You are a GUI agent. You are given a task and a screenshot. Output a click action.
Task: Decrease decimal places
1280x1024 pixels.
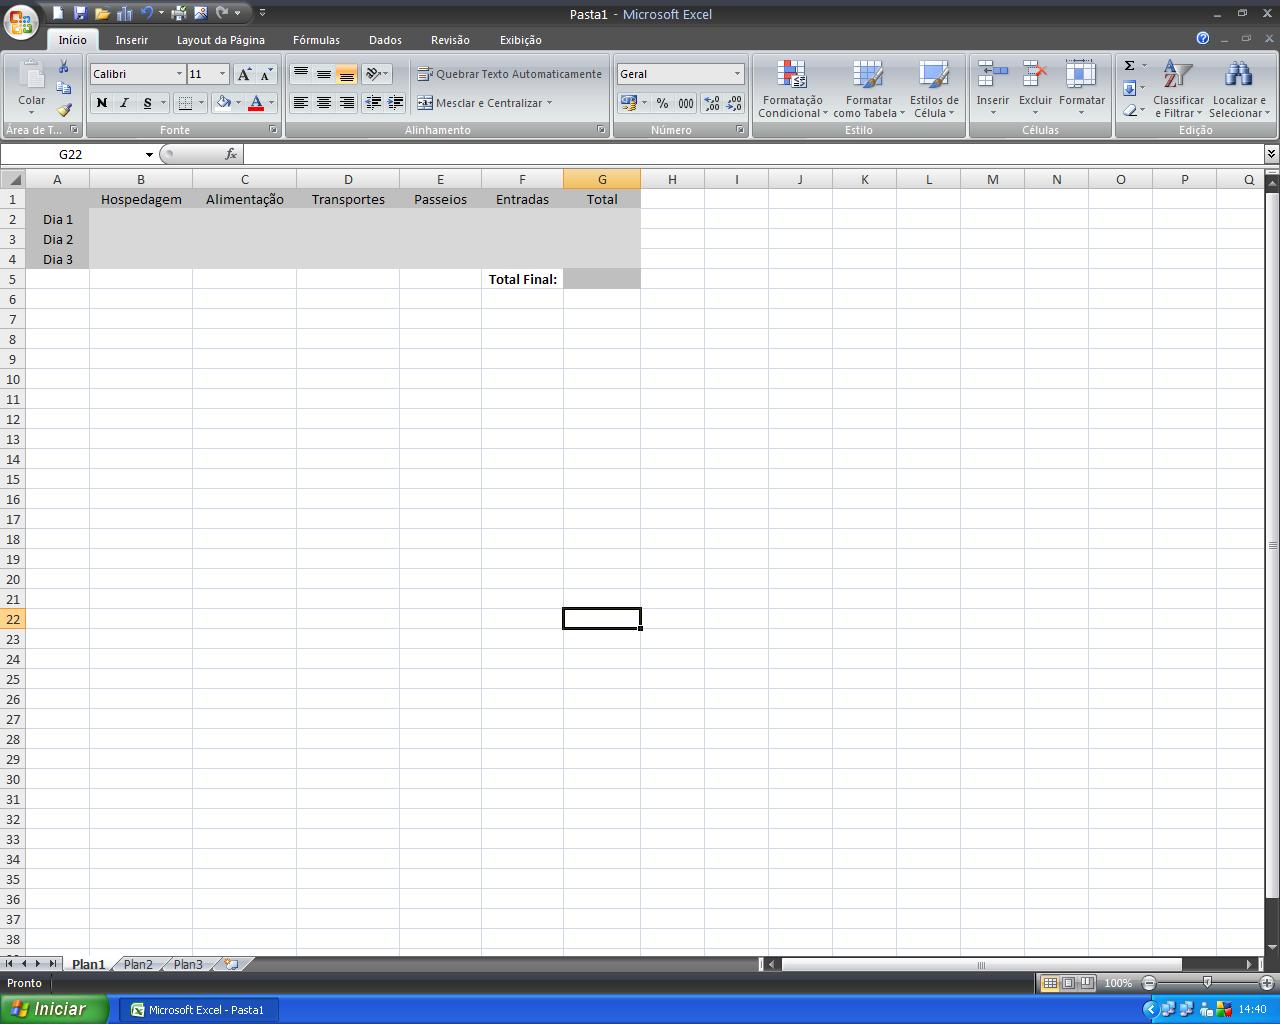(x=734, y=103)
